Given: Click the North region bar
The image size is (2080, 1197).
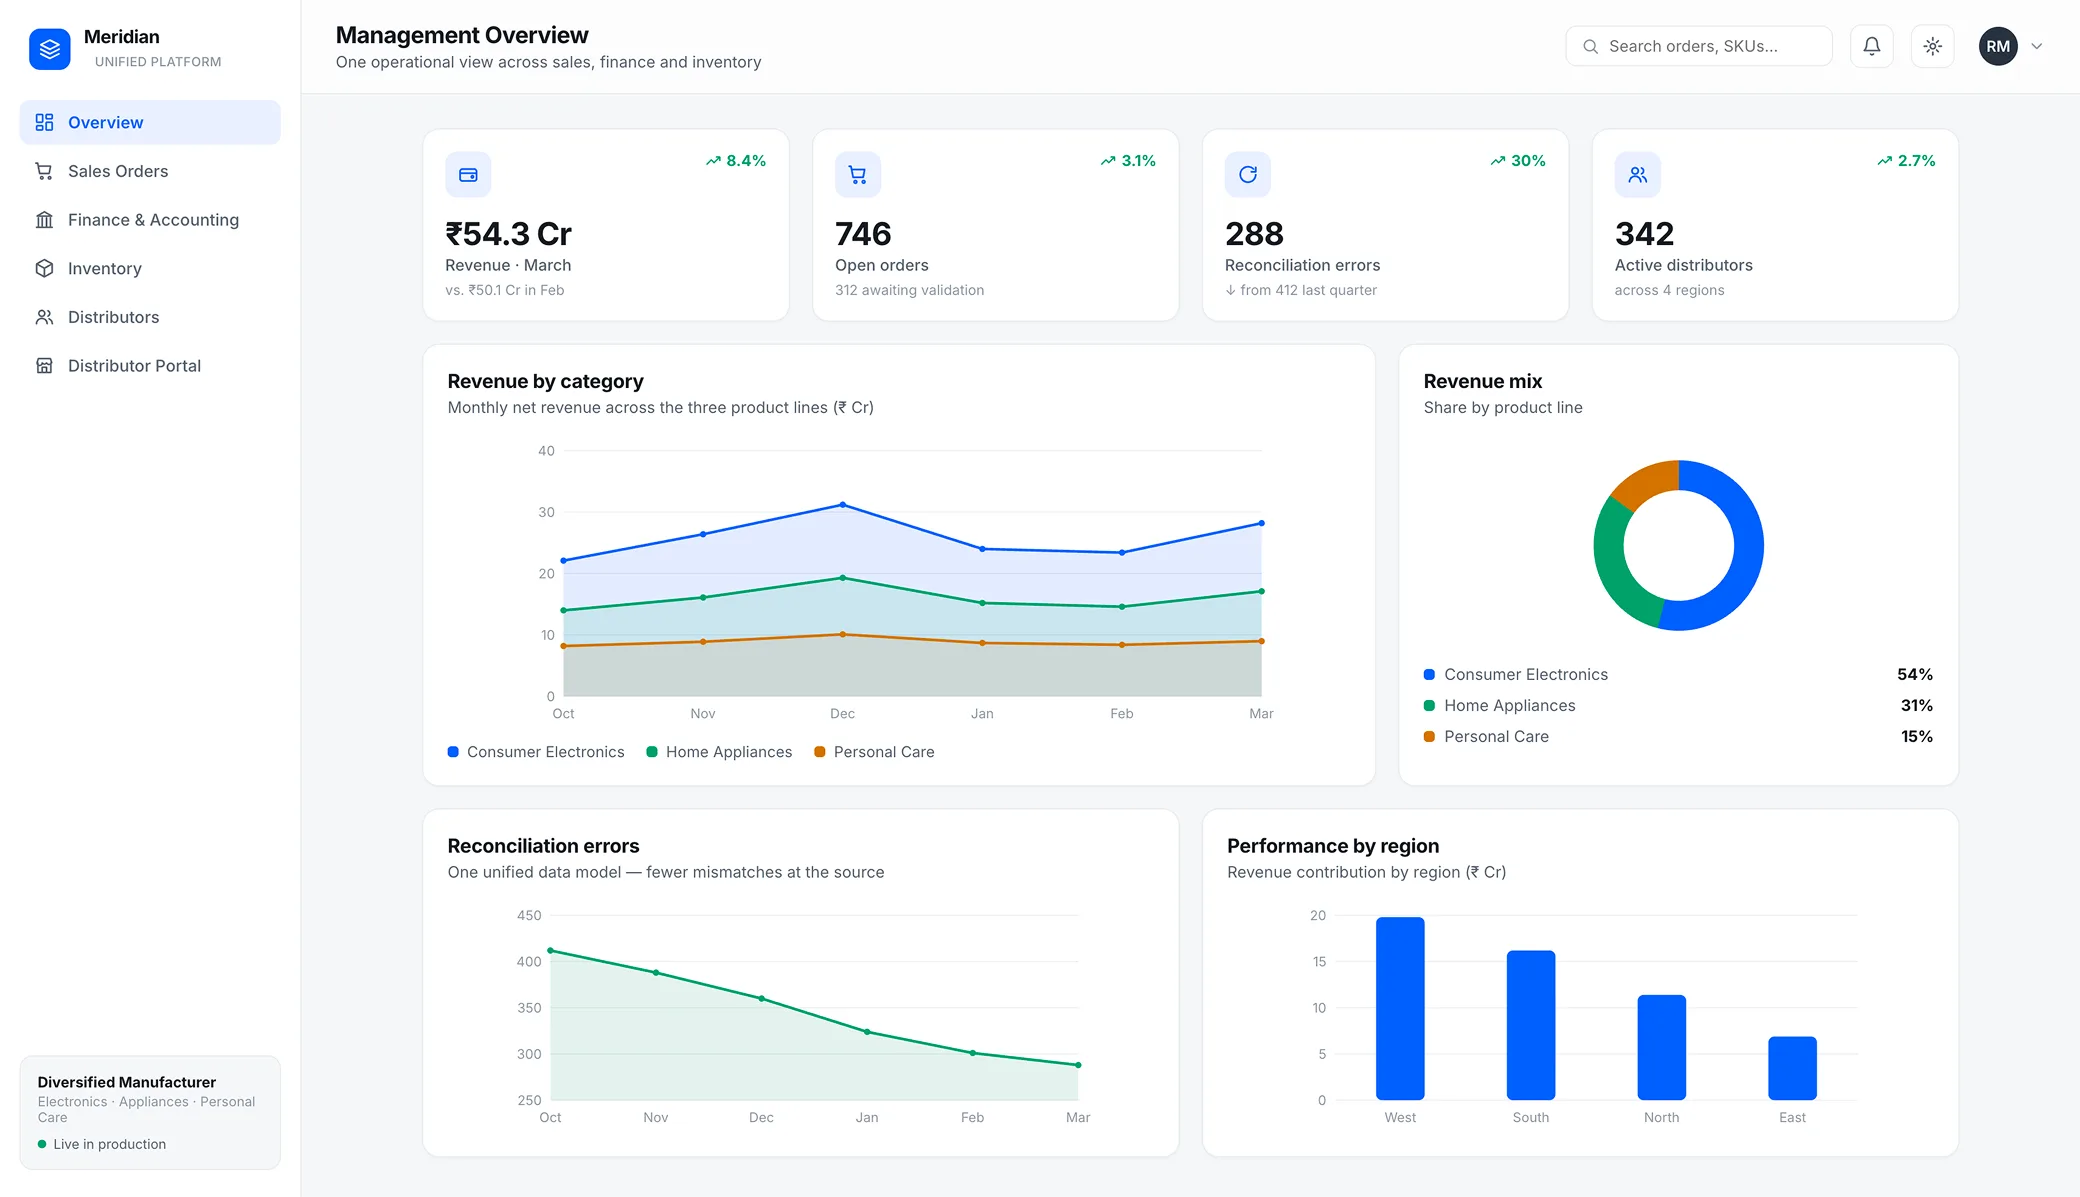Looking at the screenshot, I should point(1662,1047).
